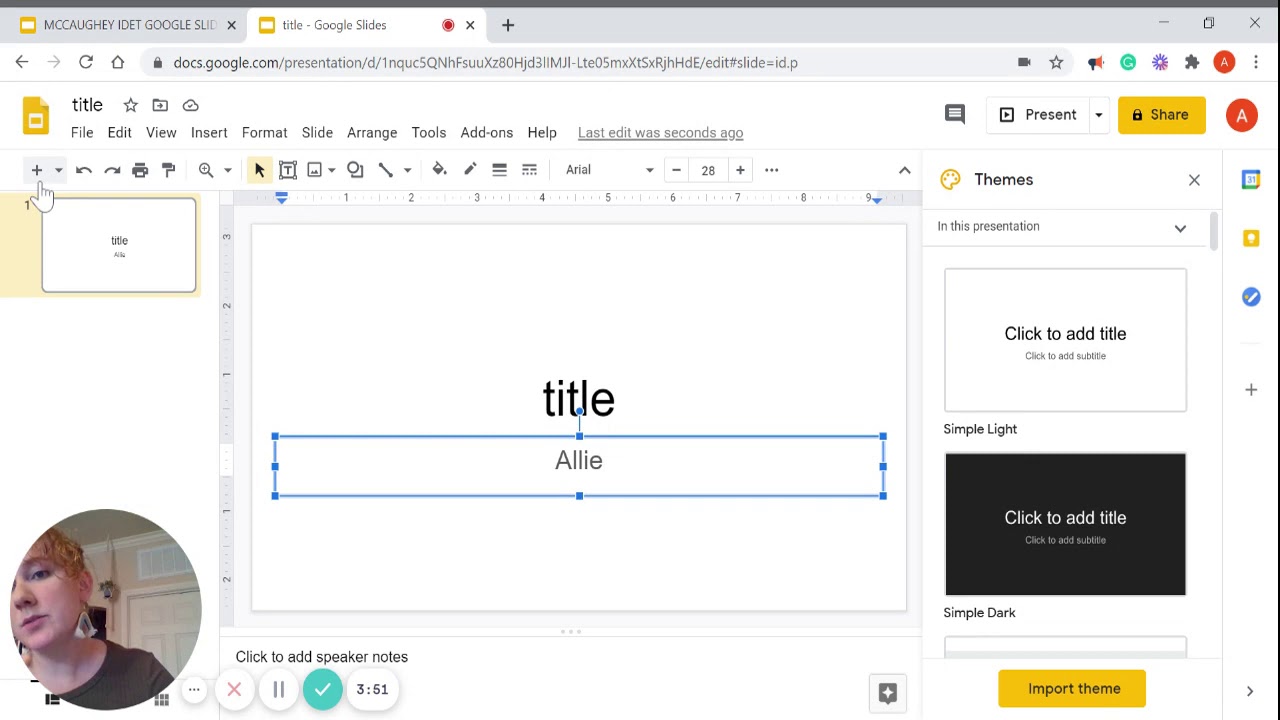Viewport: 1280px width, 720px height.
Task: Open the Help menu
Action: click(x=542, y=132)
